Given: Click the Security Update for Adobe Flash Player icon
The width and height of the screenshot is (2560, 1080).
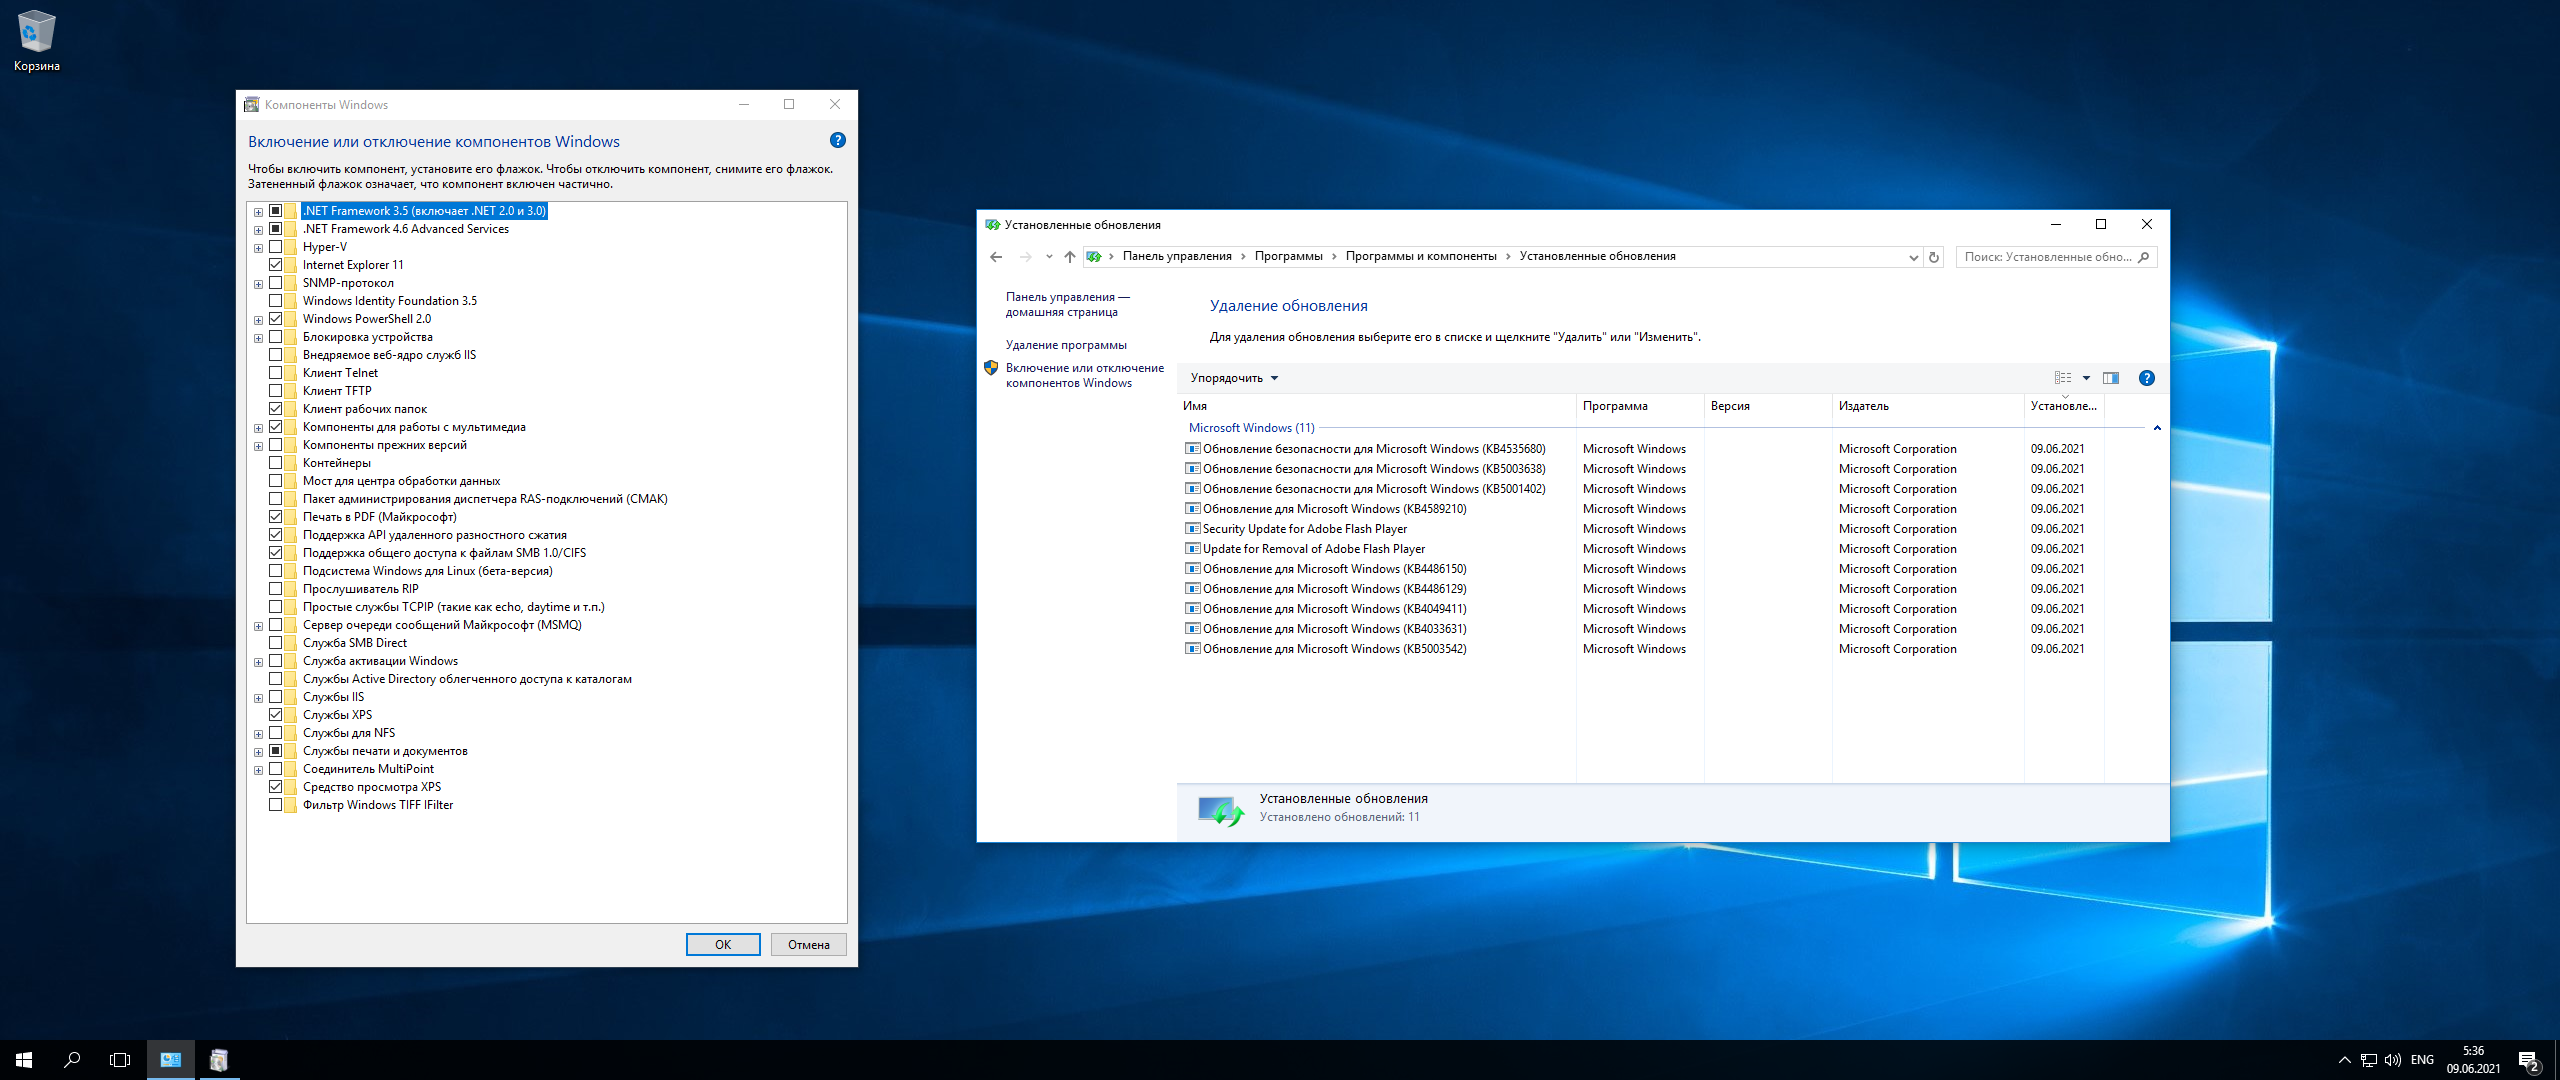Looking at the screenshot, I should click(x=1192, y=529).
